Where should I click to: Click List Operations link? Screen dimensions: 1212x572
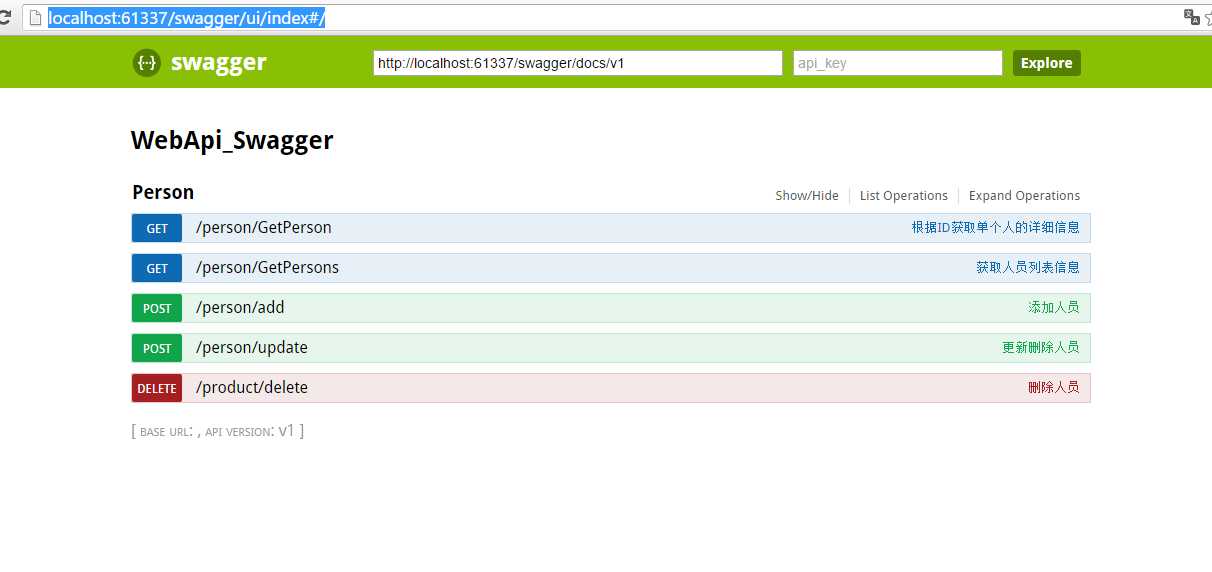(x=904, y=196)
